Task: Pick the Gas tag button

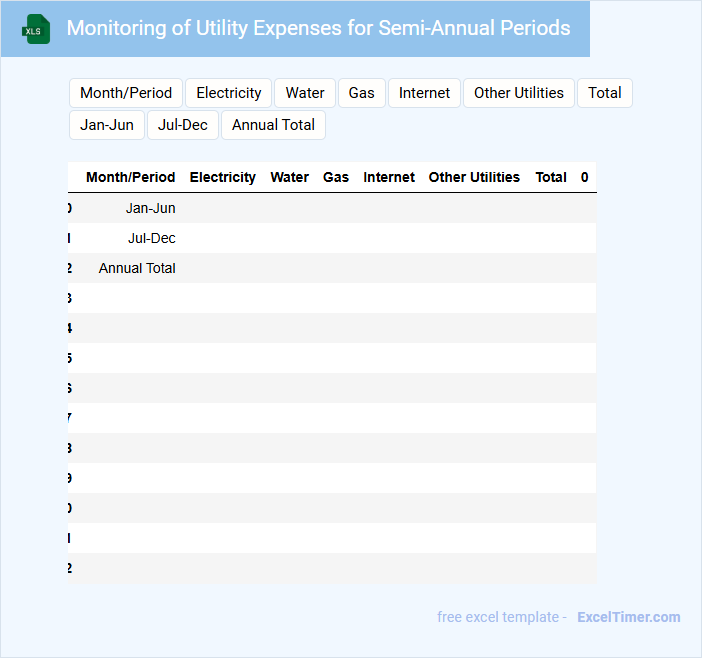Action: 361,93
